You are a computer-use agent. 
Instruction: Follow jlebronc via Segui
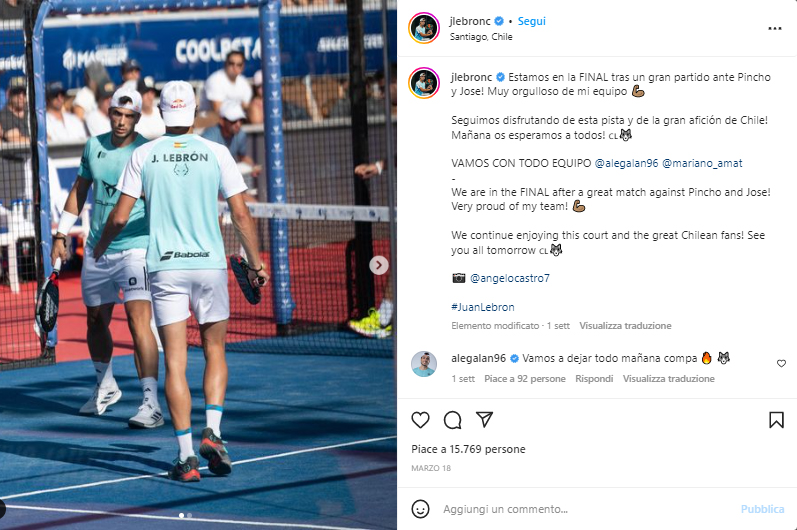[x=531, y=21]
